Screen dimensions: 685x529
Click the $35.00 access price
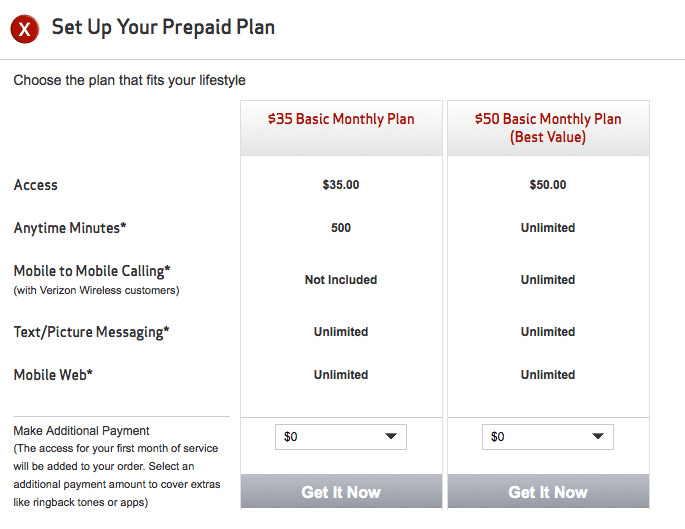coord(341,185)
